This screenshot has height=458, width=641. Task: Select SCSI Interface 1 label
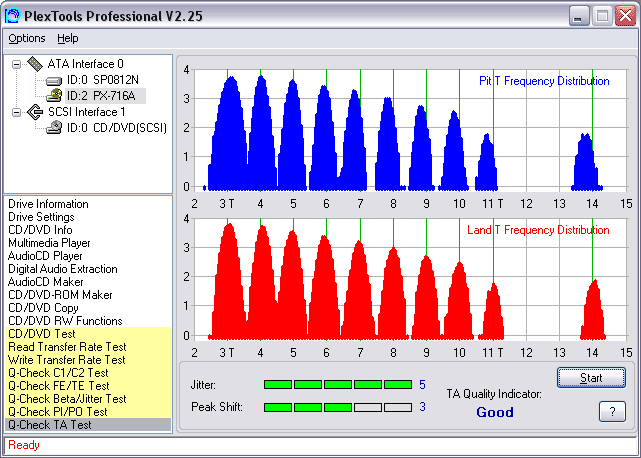coord(87,112)
